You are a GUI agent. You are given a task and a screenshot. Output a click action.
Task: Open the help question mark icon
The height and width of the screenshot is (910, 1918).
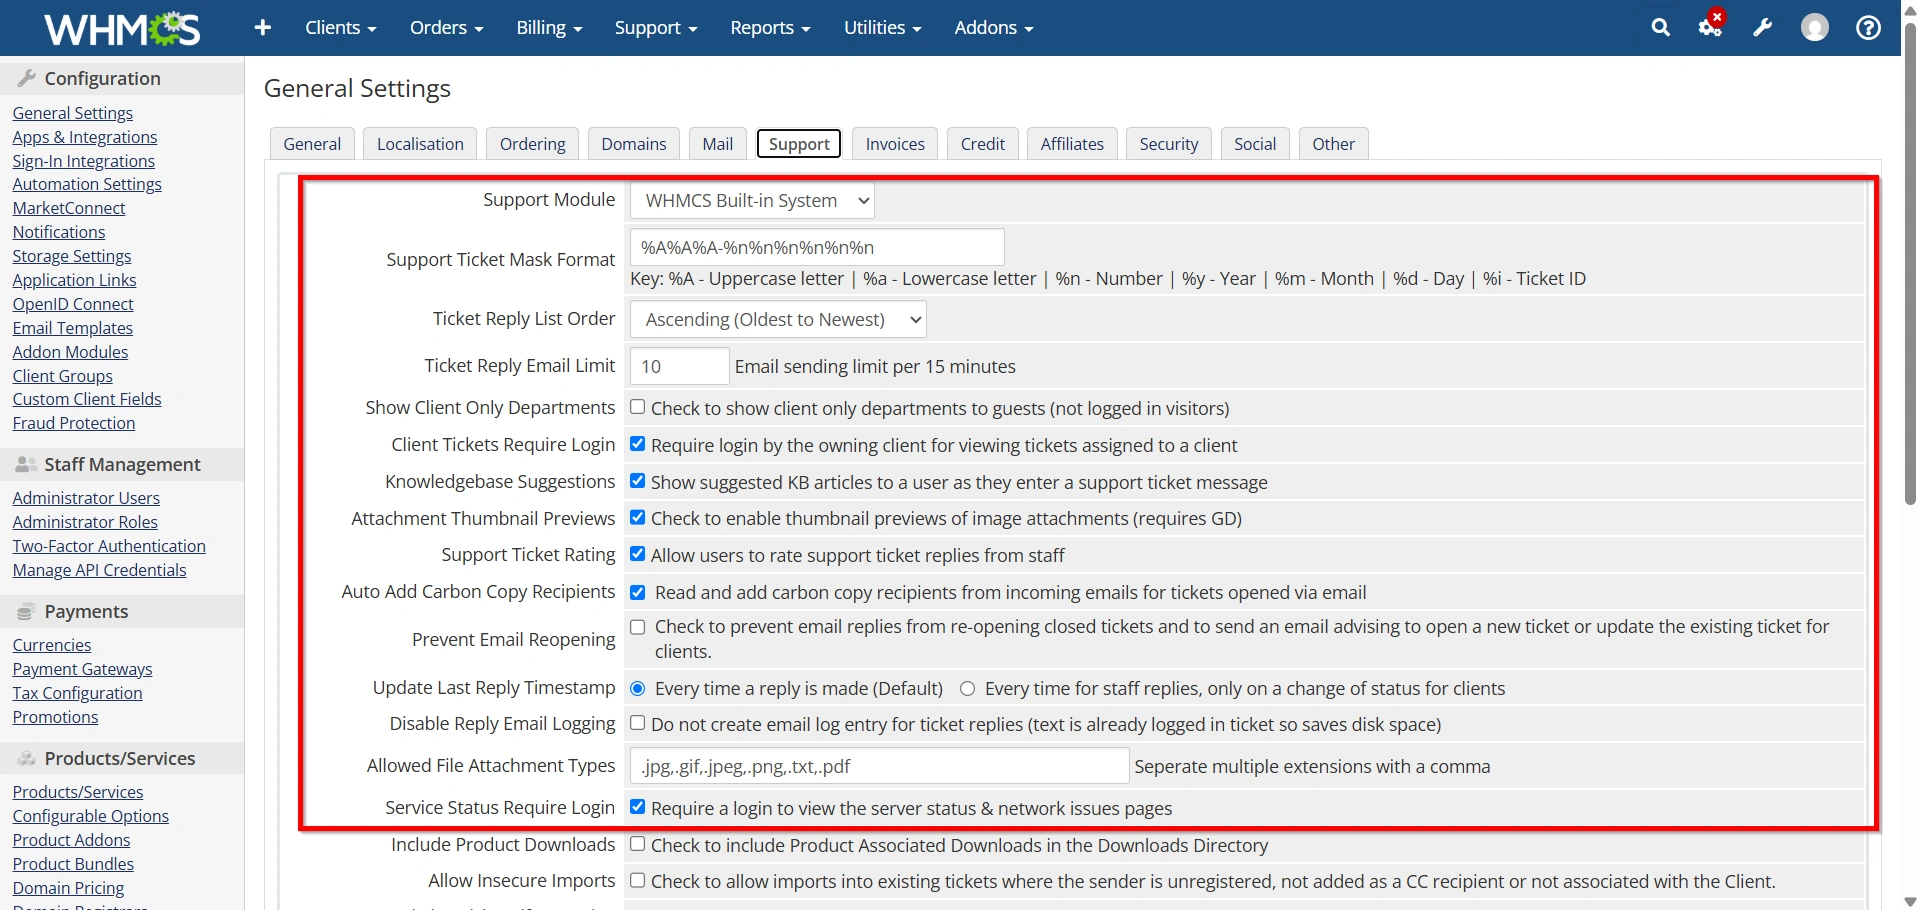1868,28
